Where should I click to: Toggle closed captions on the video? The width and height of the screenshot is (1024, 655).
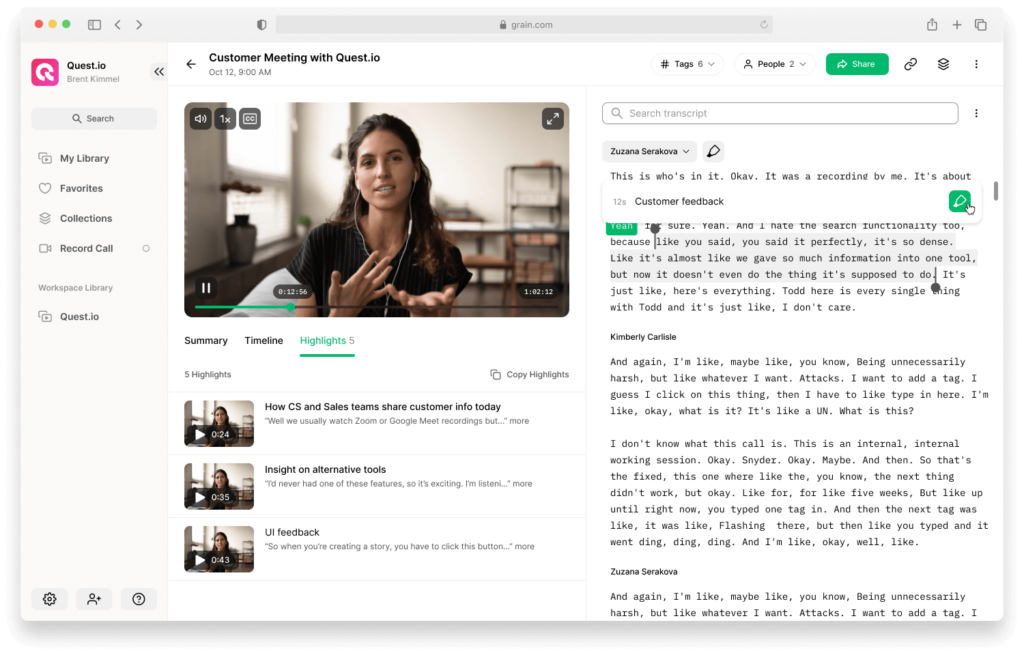click(249, 118)
